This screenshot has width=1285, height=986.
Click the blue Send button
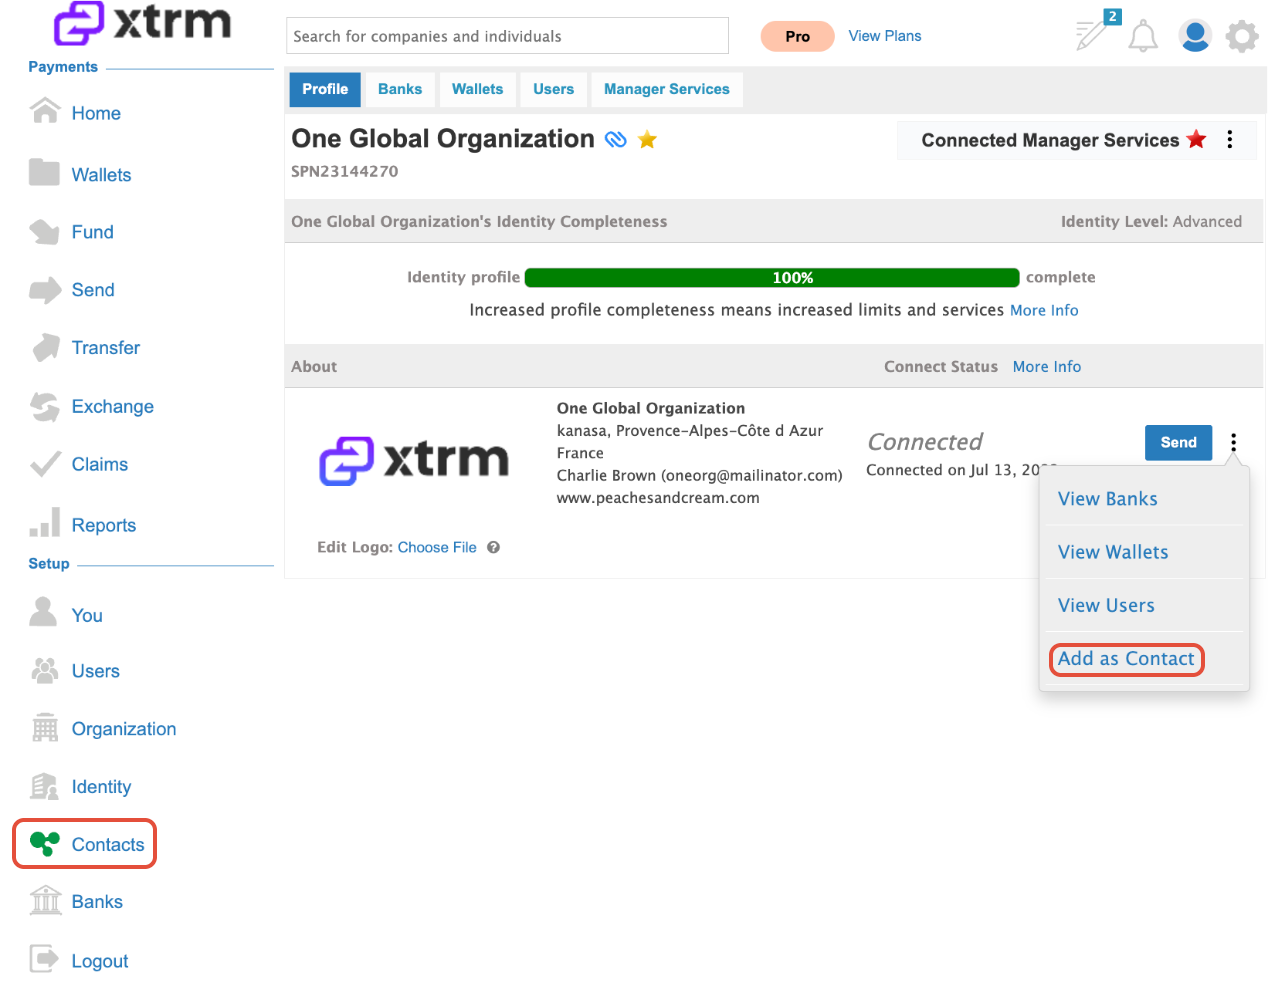(1178, 442)
